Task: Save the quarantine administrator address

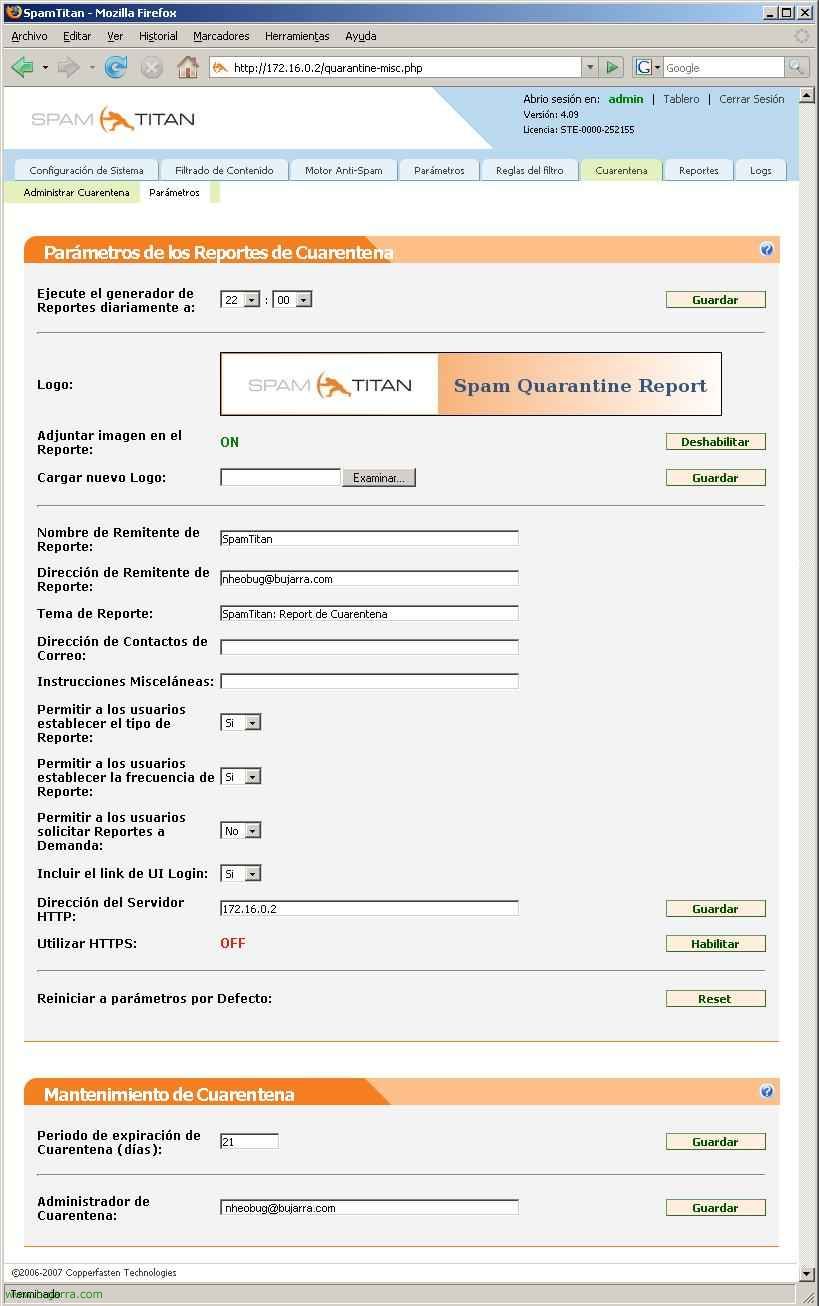Action: [x=716, y=1208]
